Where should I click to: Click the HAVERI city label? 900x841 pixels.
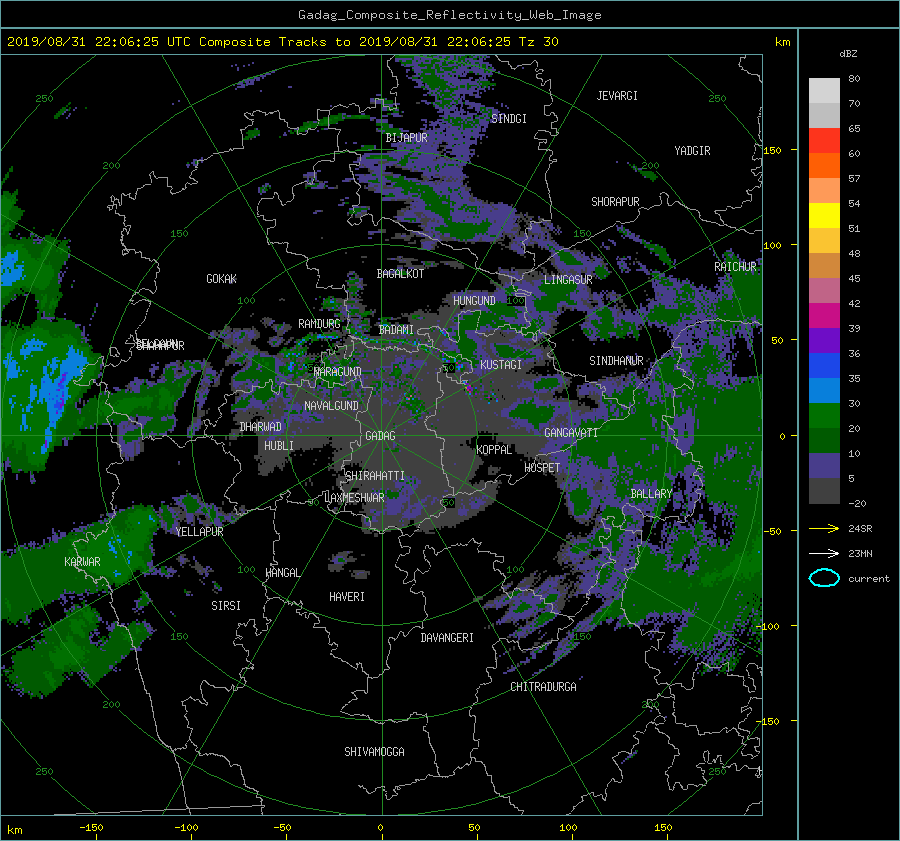tap(347, 597)
